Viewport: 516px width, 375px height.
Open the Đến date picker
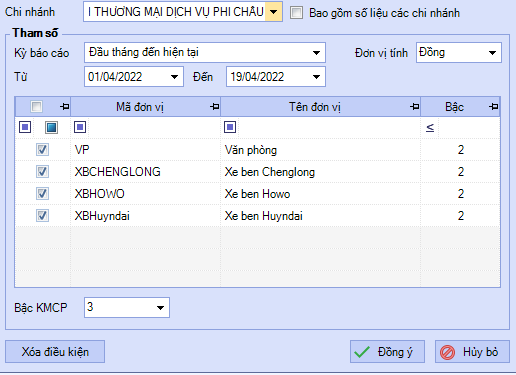point(316,77)
